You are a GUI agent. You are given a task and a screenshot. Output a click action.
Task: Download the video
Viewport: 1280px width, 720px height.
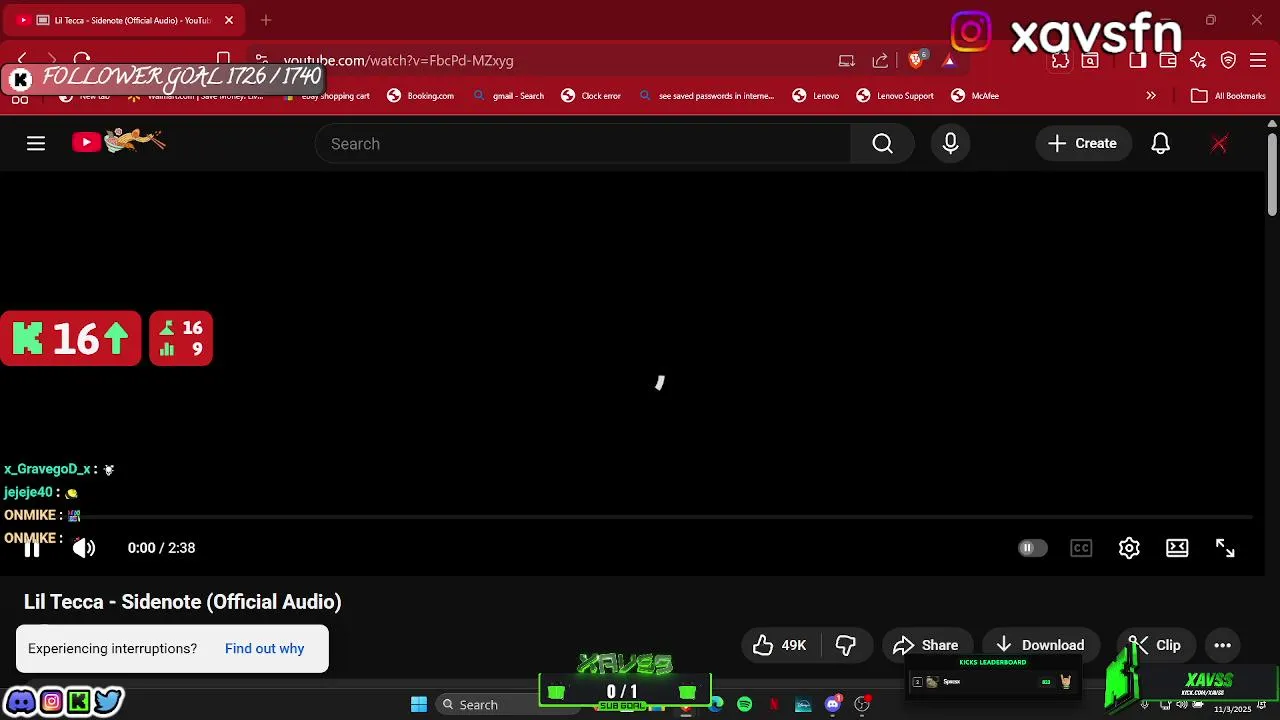click(1040, 645)
